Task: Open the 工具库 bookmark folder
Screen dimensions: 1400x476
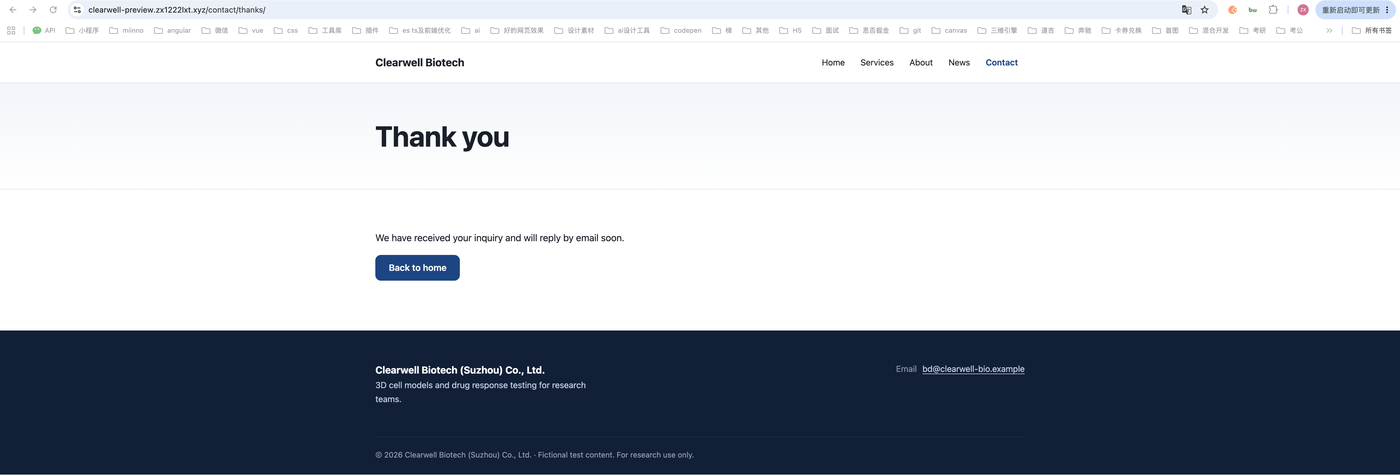Action: point(325,30)
